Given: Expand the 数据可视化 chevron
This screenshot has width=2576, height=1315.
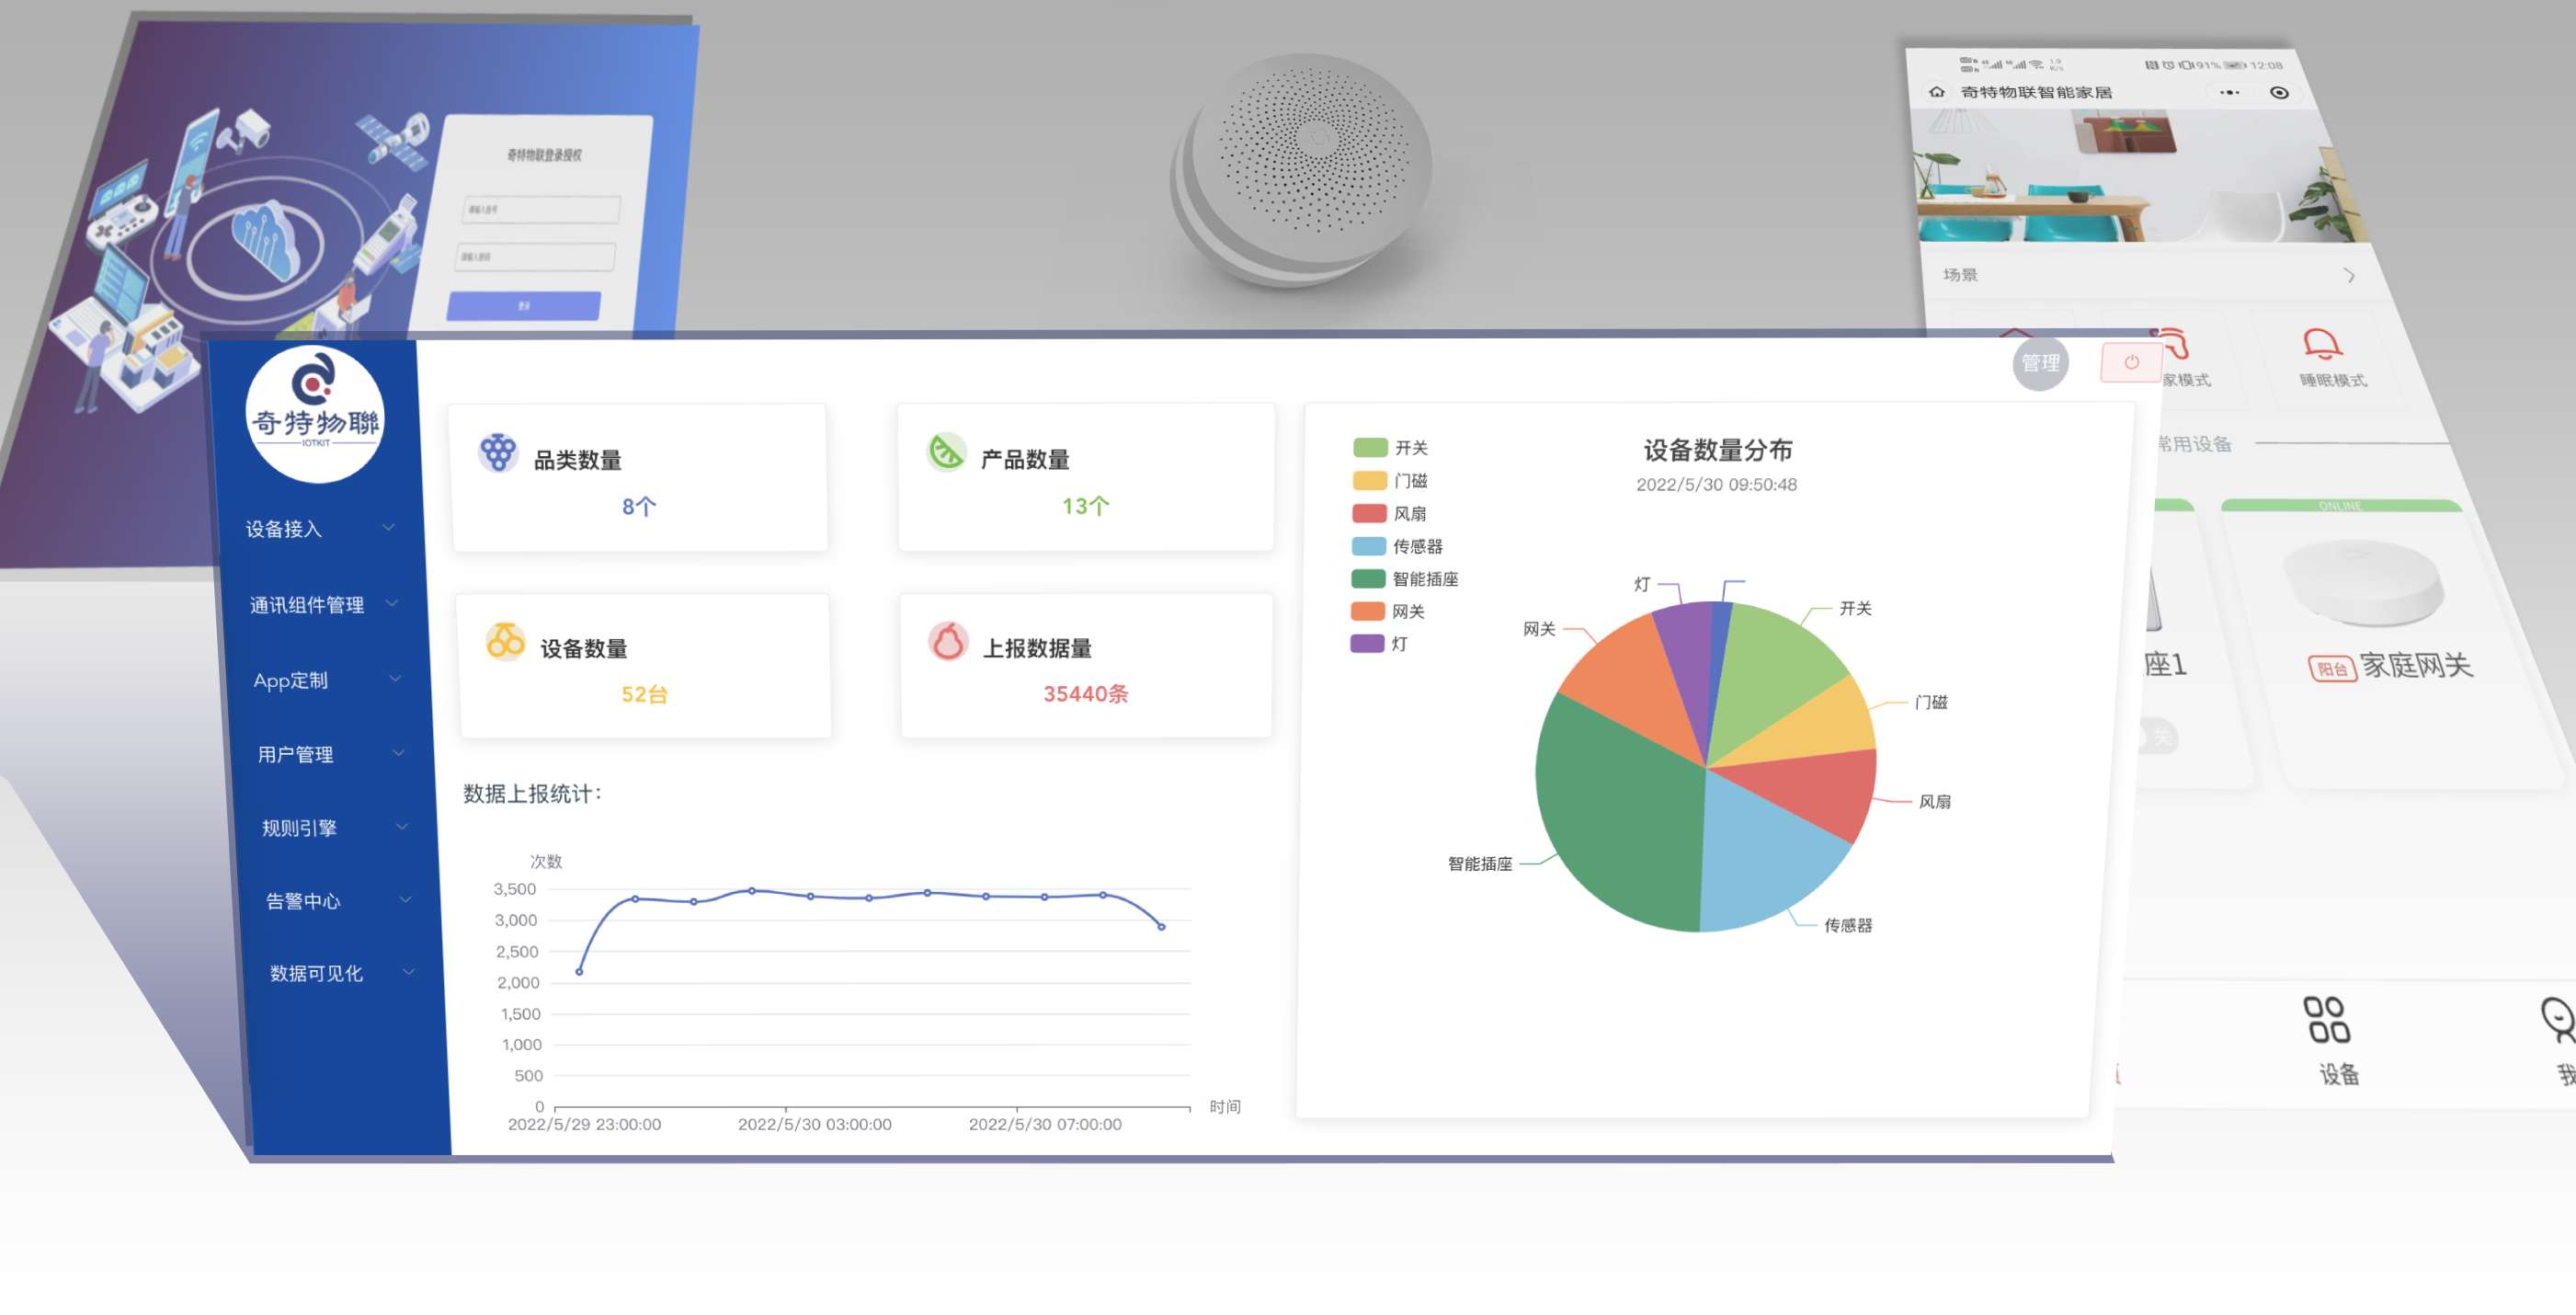Looking at the screenshot, I should (408, 971).
